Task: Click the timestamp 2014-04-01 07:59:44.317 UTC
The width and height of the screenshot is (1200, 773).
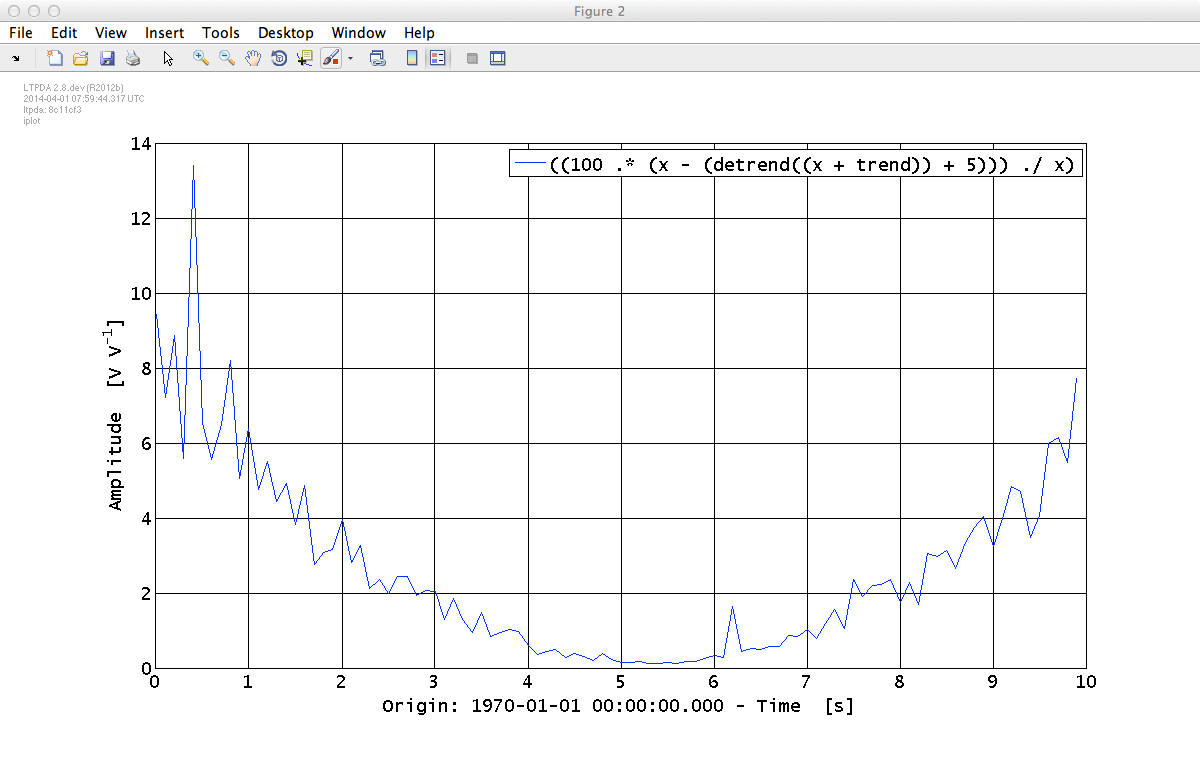Action: [84, 99]
